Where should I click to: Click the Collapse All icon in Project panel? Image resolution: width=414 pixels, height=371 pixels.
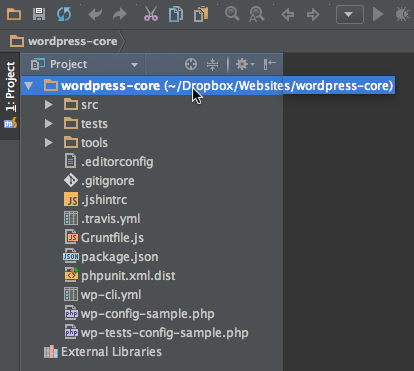click(x=212, y=64)
